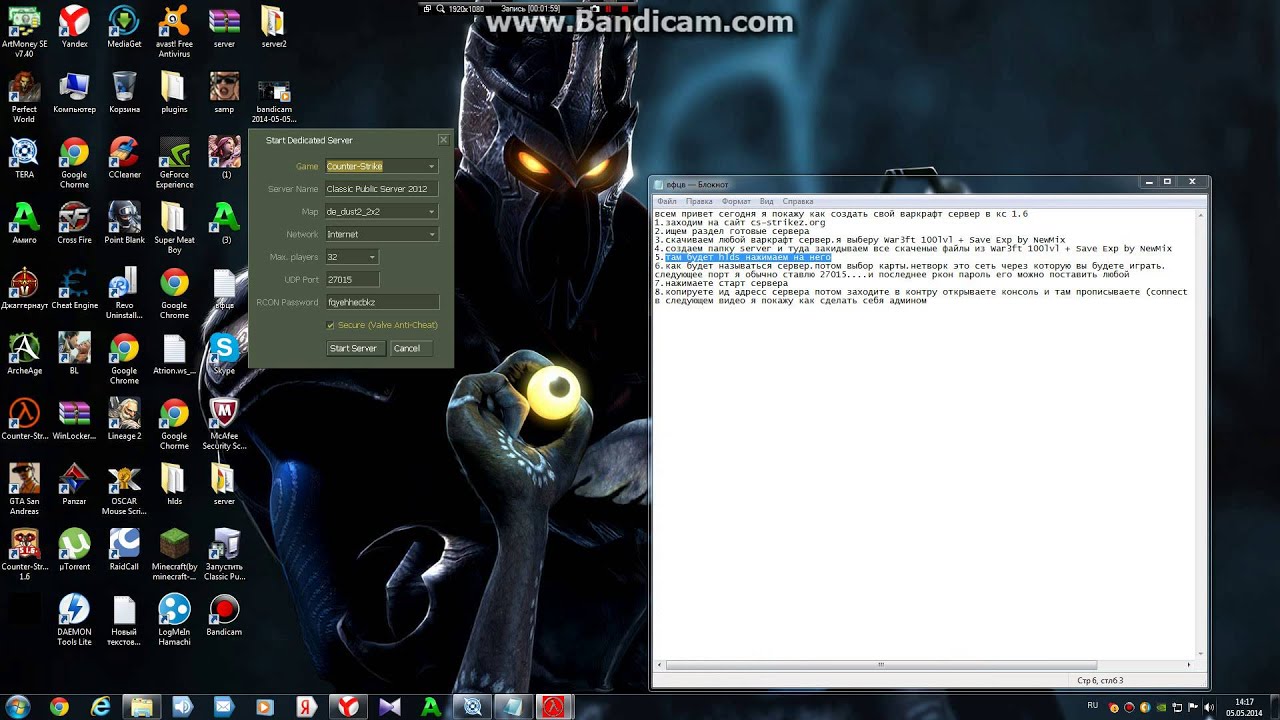
Task: Open the Skype desktop shortcut
Action: [224, 353]
